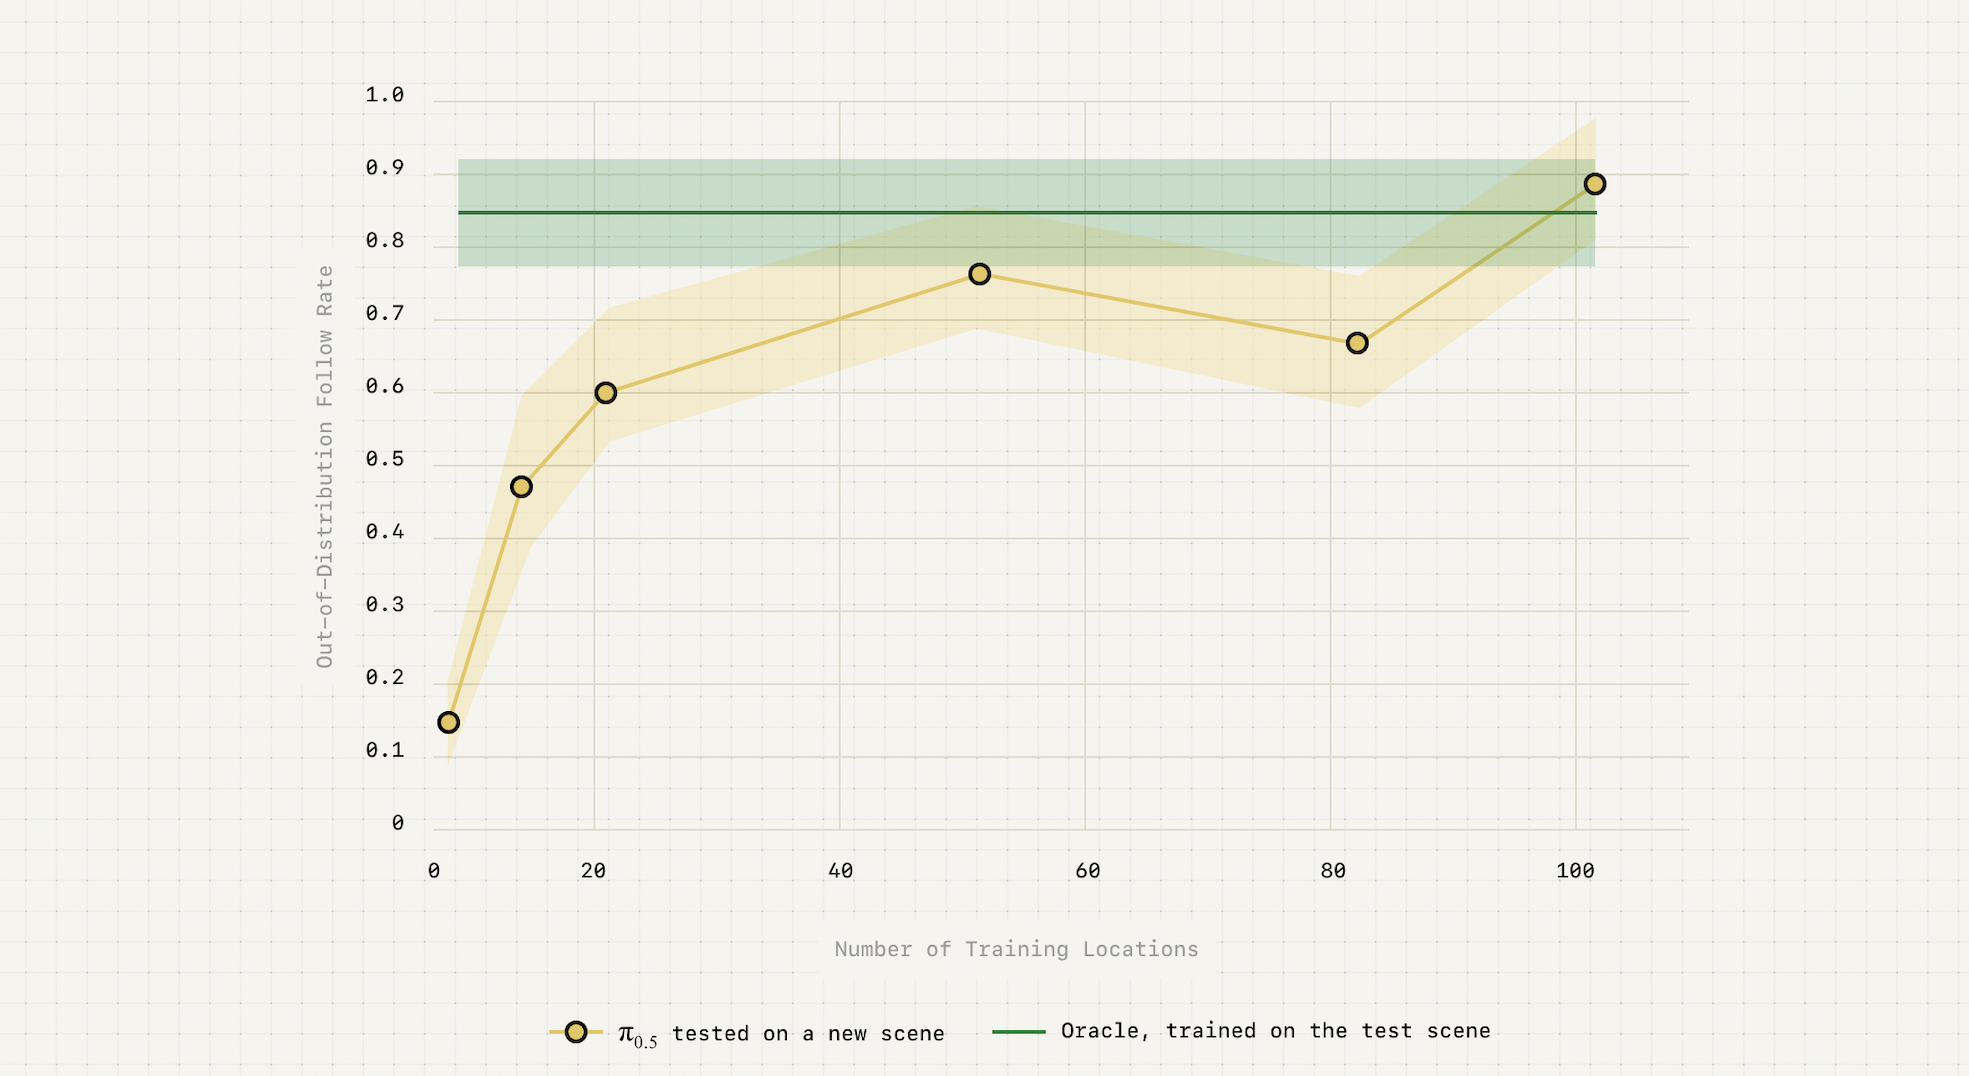
Task: Click the yellow circle marker in the legend
Action: point(575,1032)
